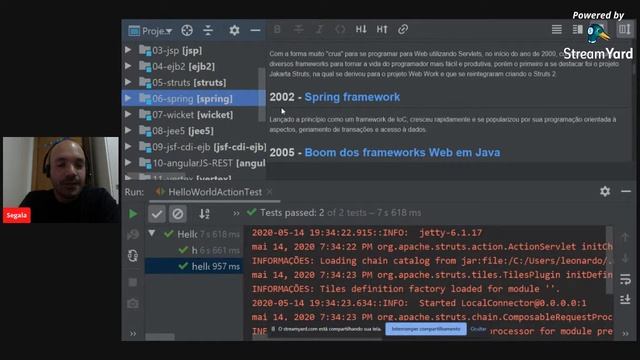This screenshot has height=360, width=640.
Task: Close the HelloWorldActionTest run tab
Action: point(269,192)
